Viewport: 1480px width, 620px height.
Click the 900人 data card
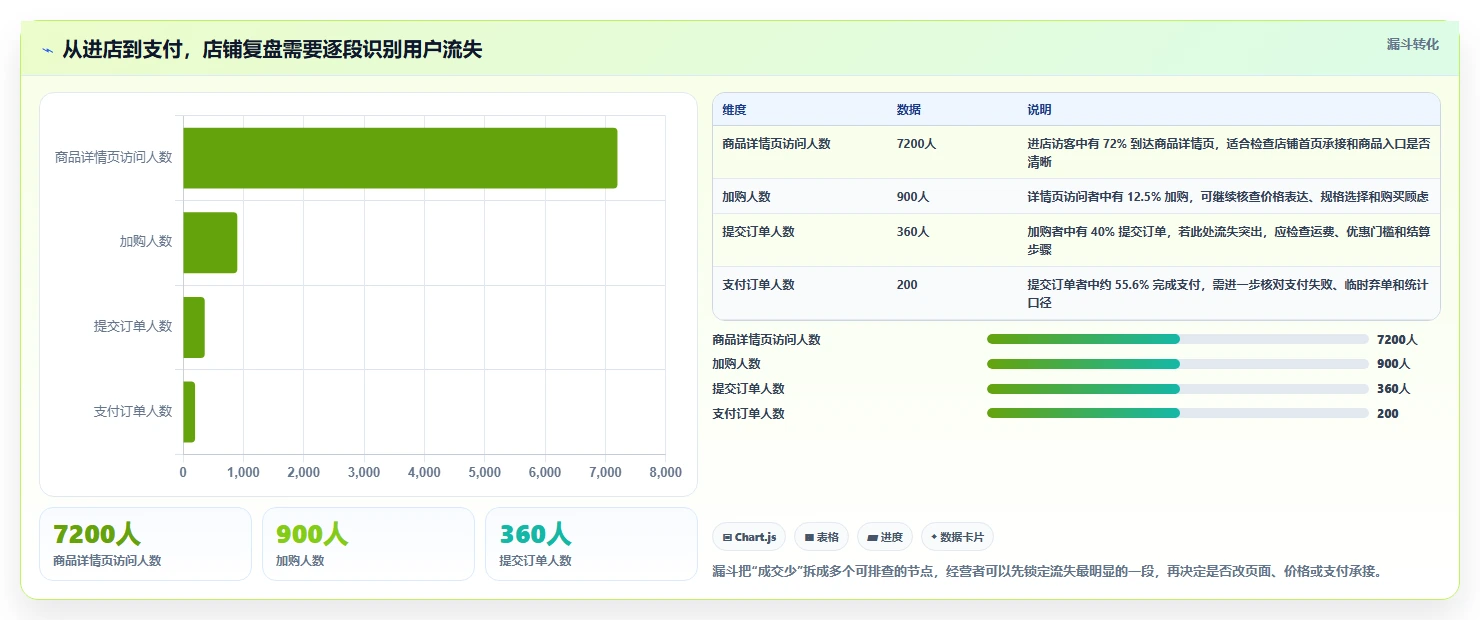click(x=368, y=544)
